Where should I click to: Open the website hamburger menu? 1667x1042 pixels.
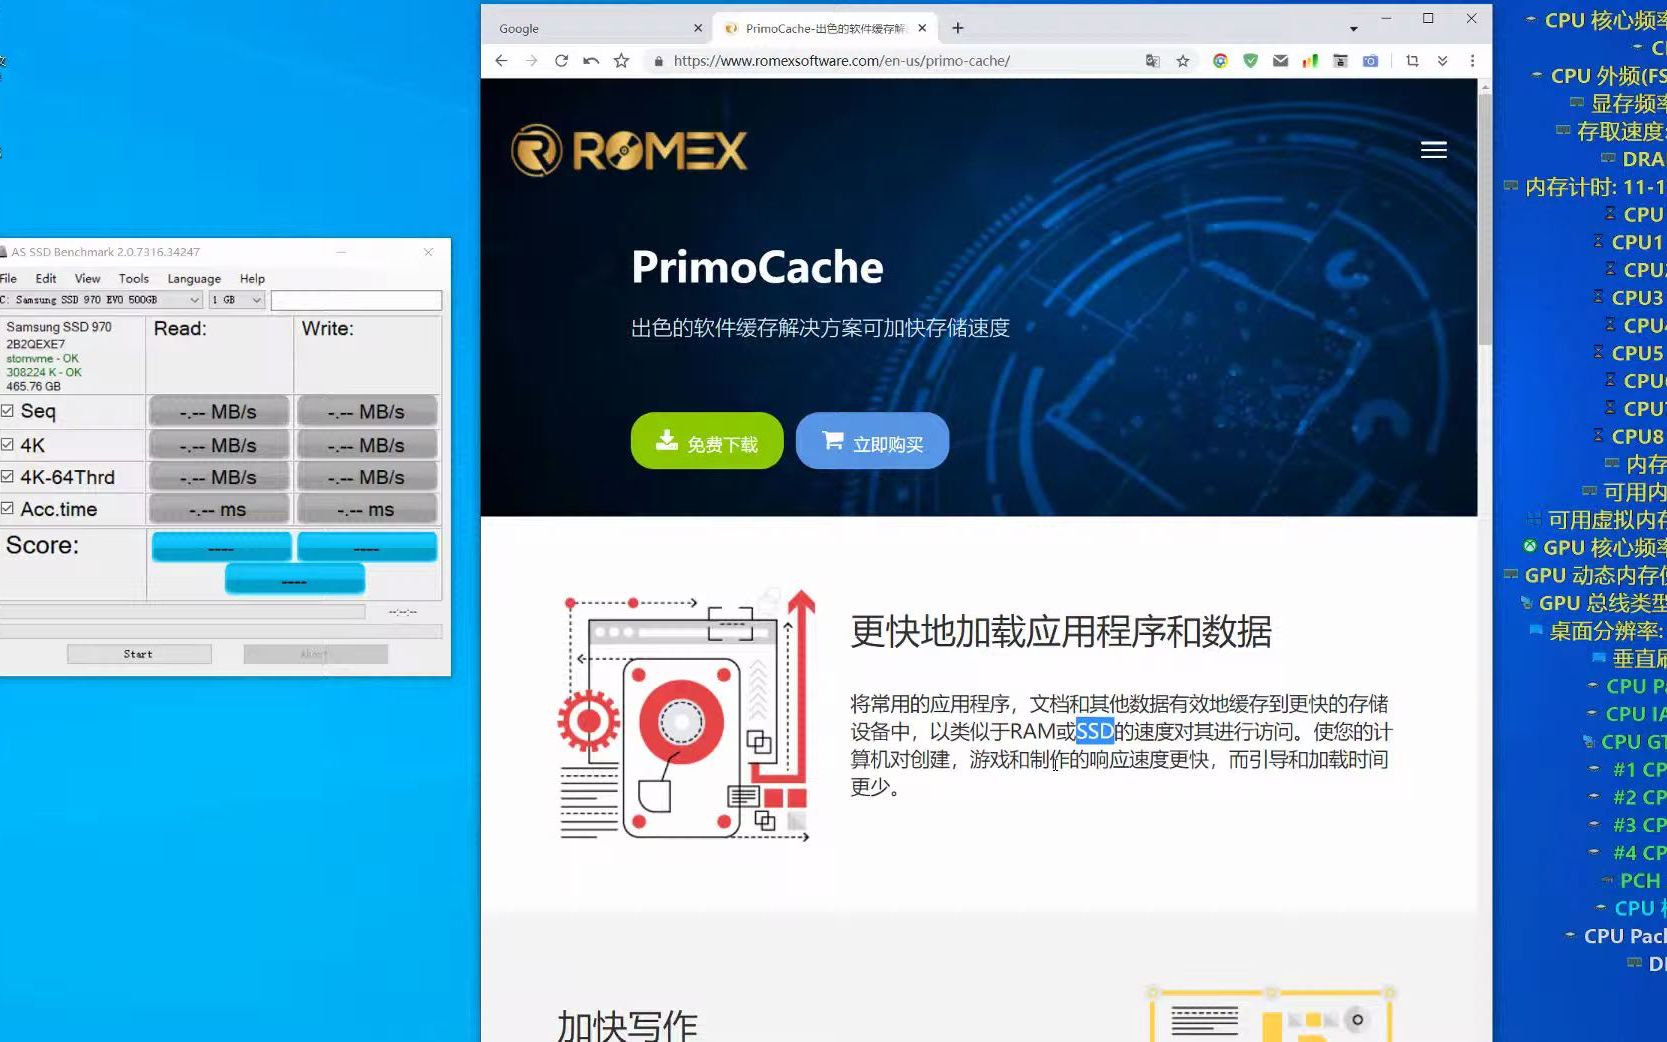coord(1434,150)
